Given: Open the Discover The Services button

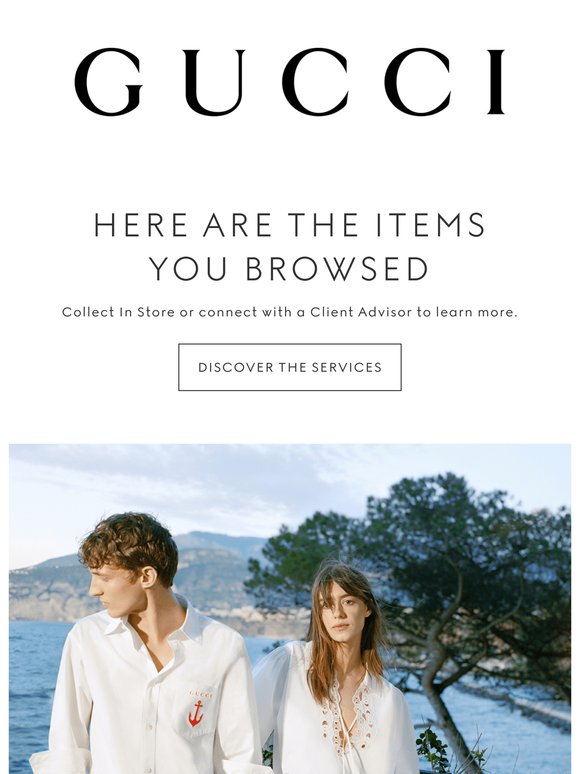Looking at the screenshot, I should coord(290,367).
